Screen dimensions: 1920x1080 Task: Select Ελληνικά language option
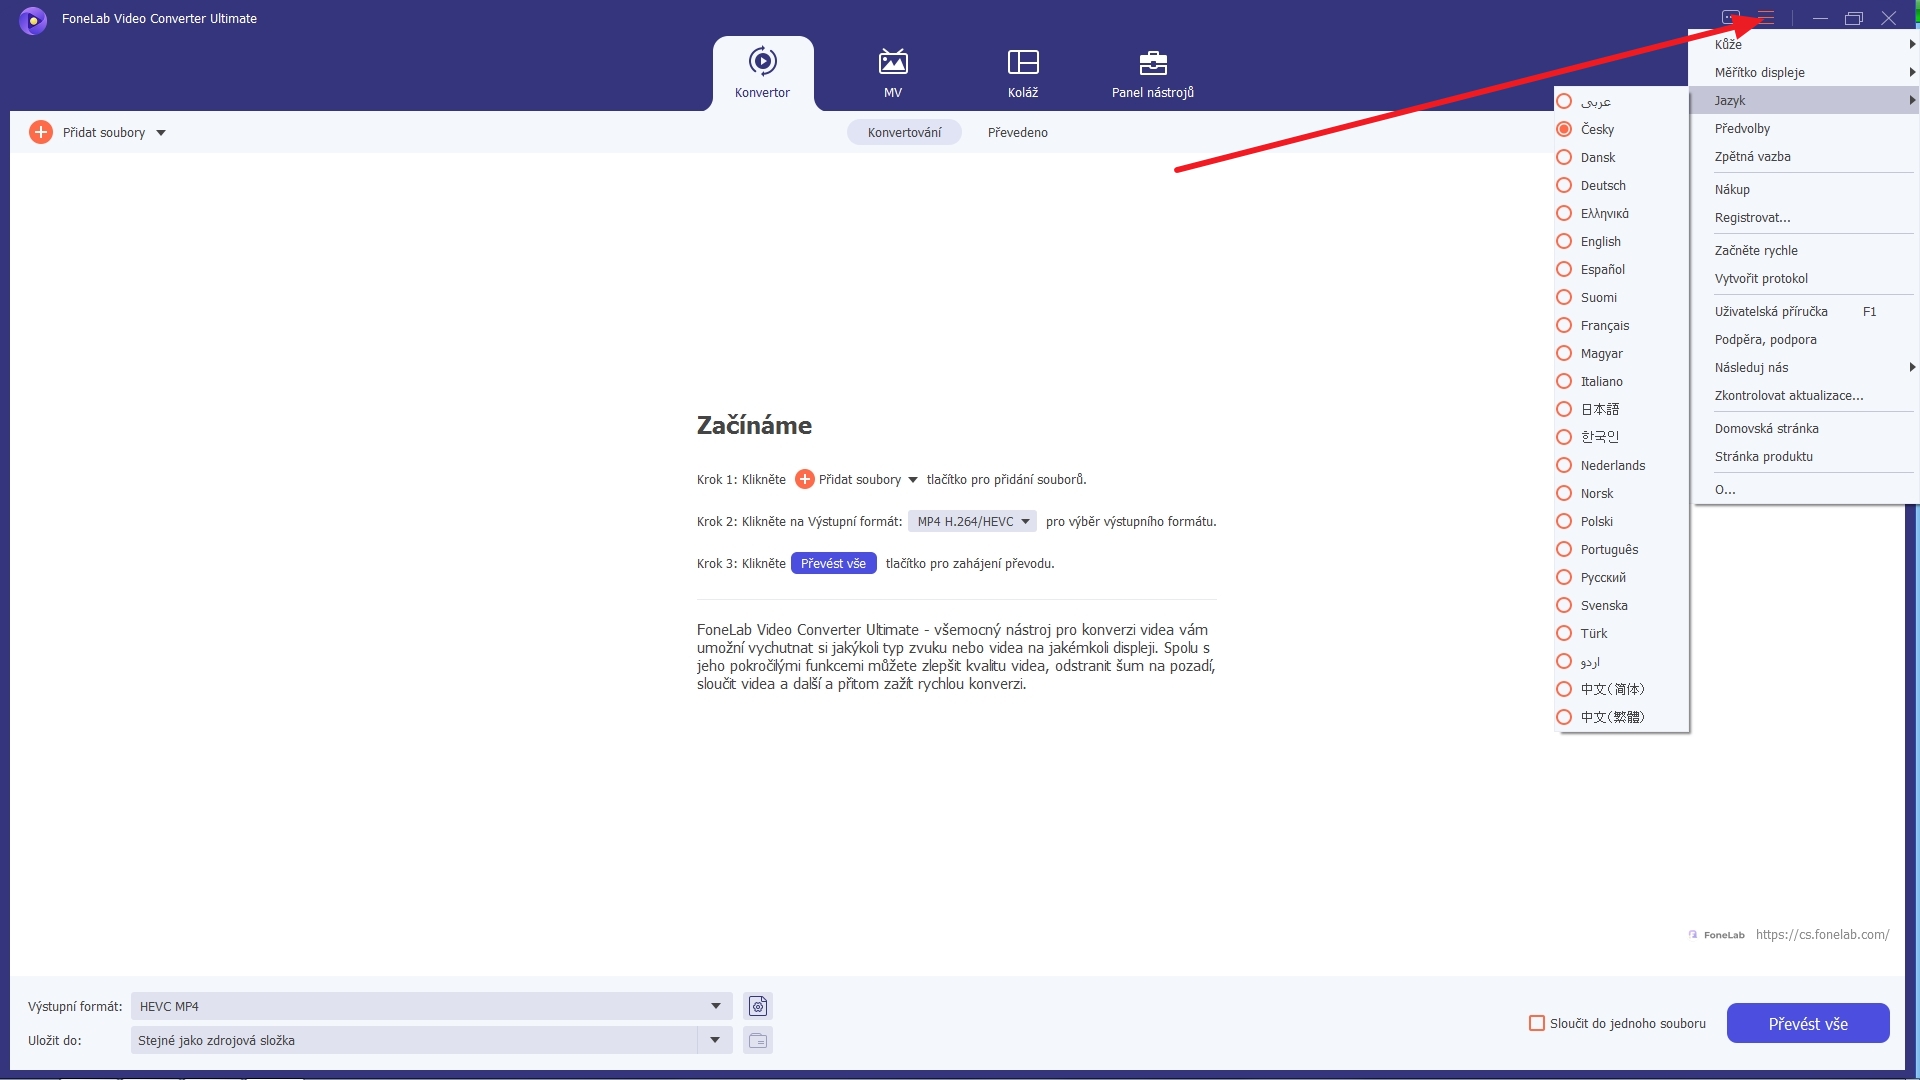[1621, 213]
